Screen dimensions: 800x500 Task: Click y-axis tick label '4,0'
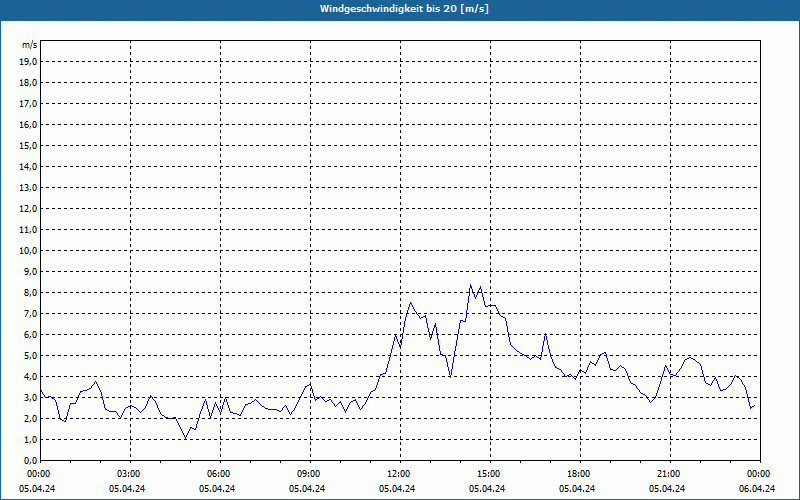tap(30, 377)
